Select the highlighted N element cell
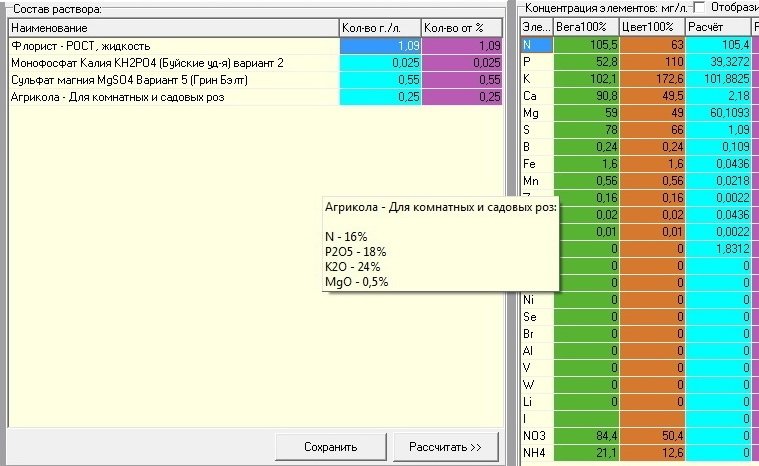The width and height of the screenshot is (759, 466). (537, 45)
